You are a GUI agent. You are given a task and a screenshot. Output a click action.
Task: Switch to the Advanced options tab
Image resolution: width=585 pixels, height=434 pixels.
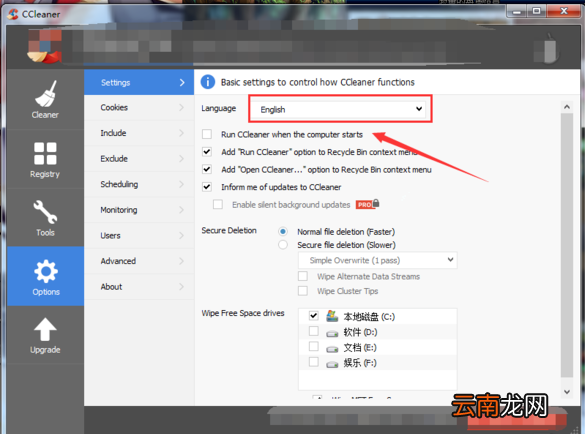139,261
